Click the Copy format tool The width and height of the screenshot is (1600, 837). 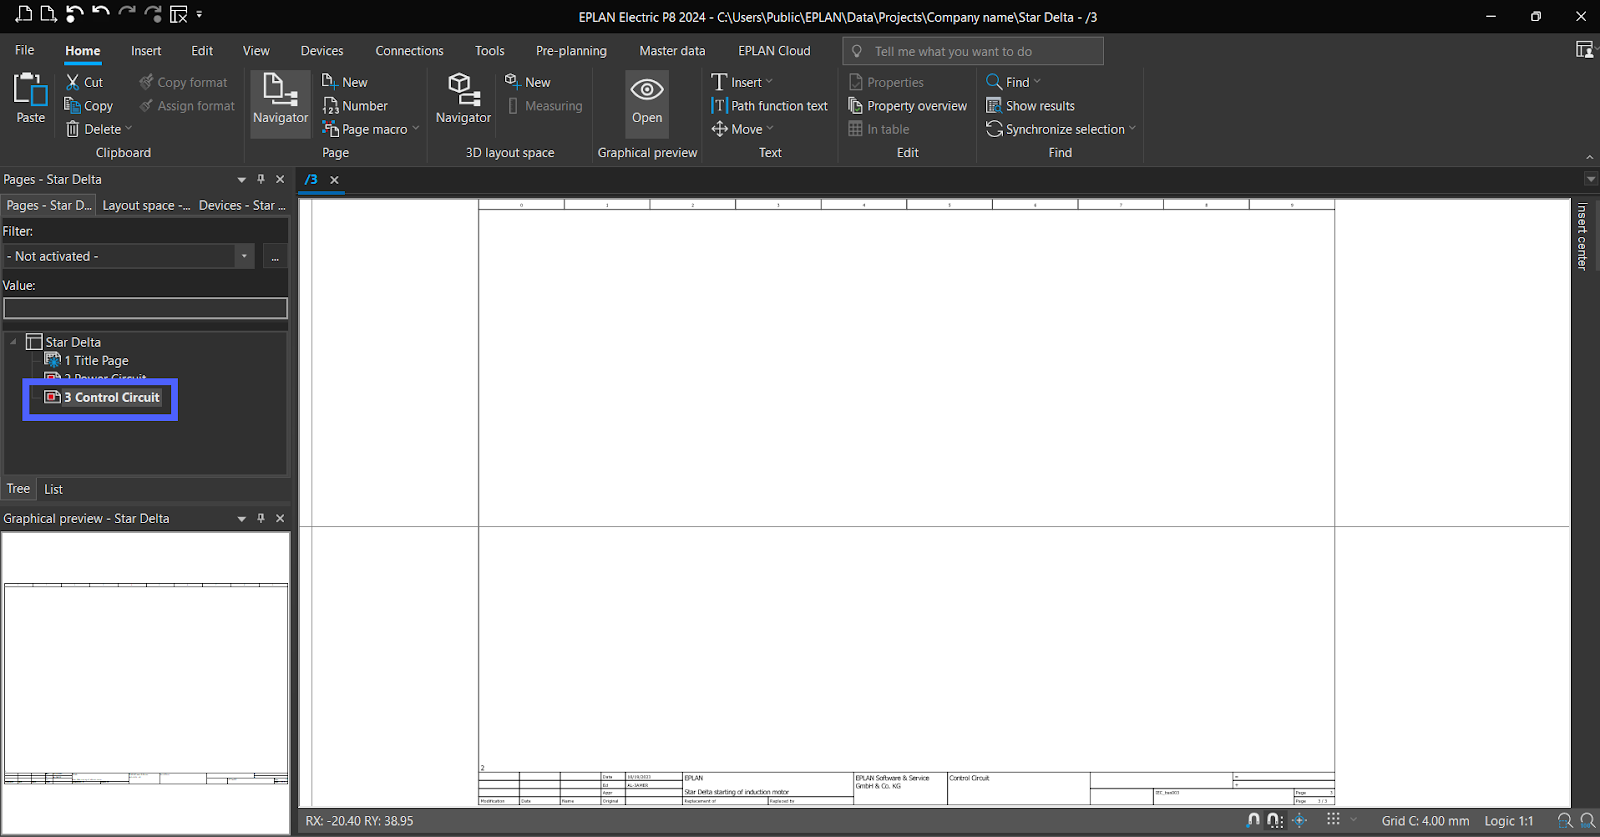click(x=183, y=82)
